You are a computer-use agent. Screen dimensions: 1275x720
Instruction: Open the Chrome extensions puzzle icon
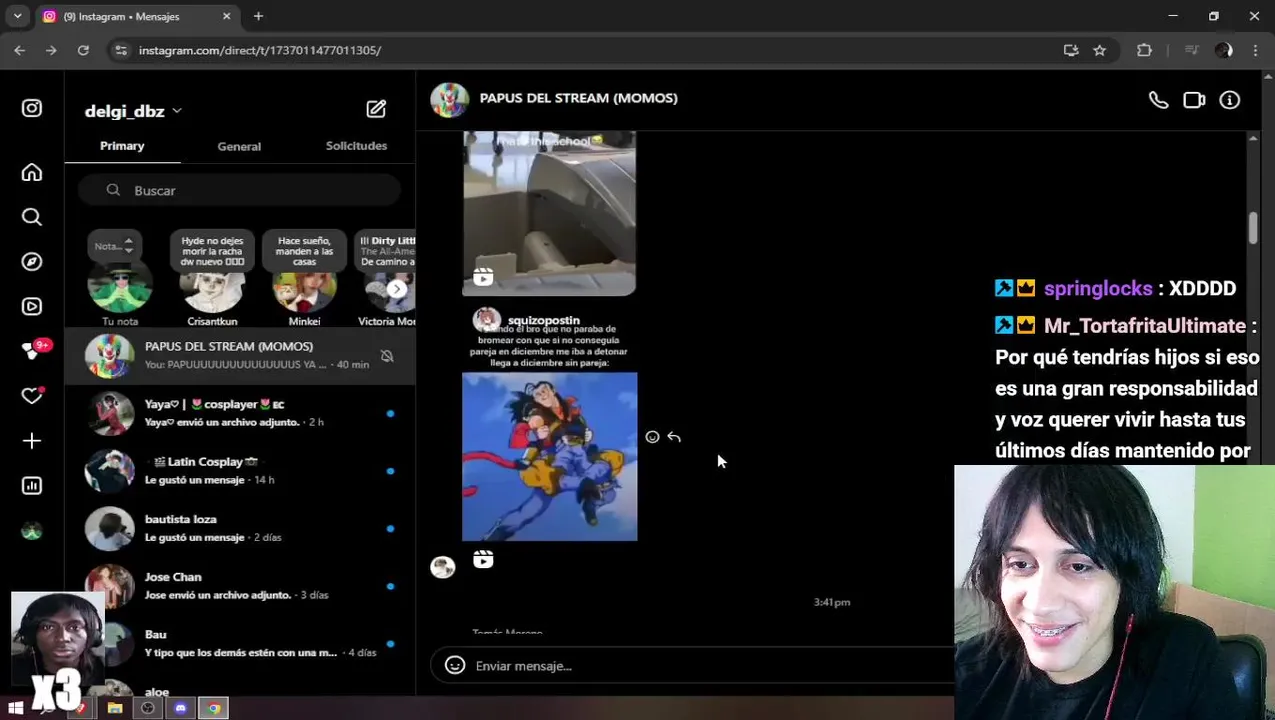click(x=1145, y=50)
